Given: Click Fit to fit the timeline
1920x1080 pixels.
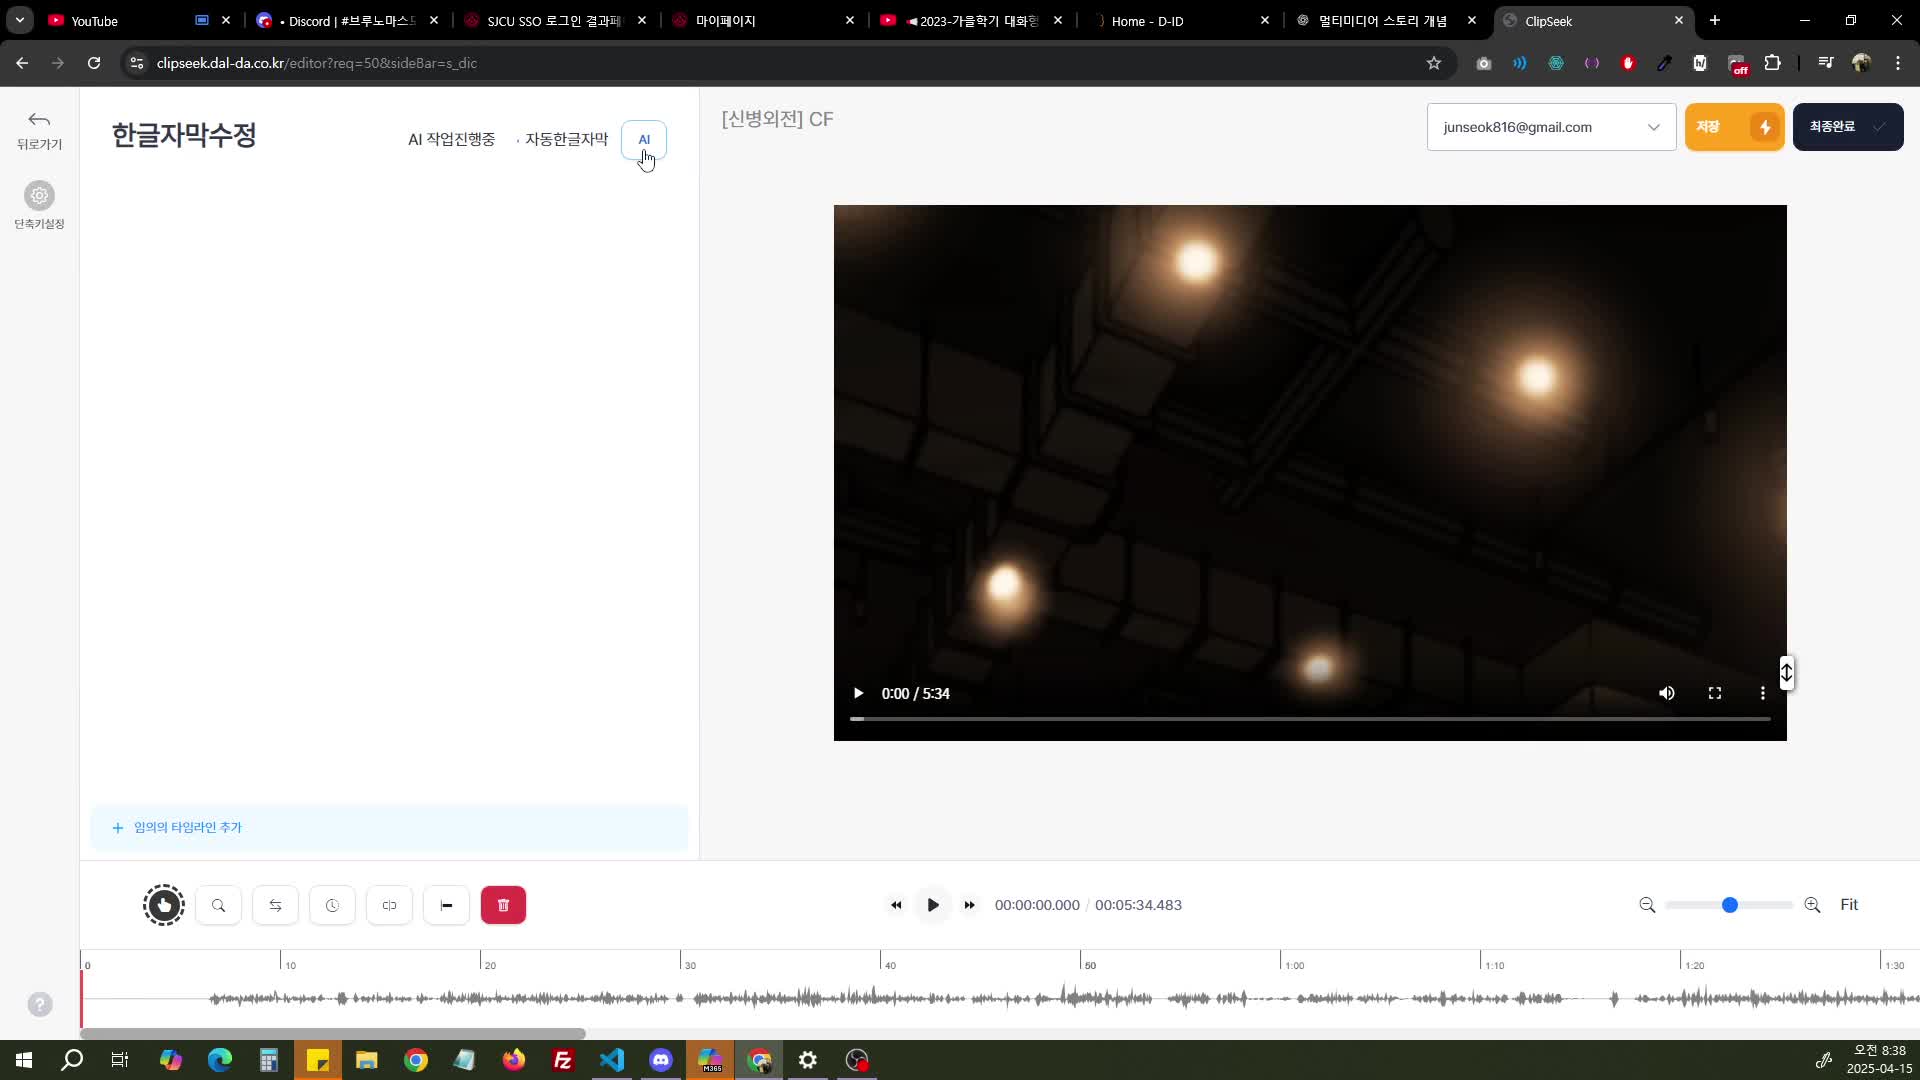Looking at the screenshot, I should point(1849,906).
